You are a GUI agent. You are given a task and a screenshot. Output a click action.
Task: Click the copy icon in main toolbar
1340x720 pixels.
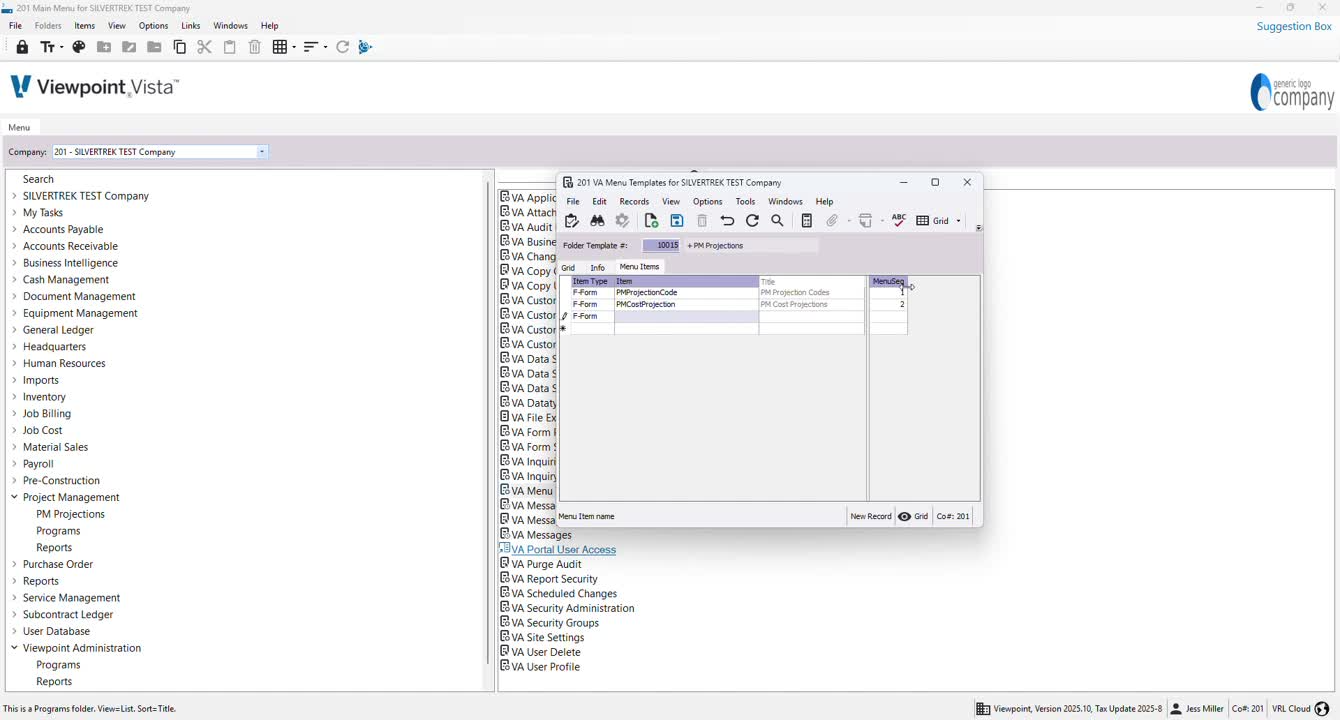(180, 47)
